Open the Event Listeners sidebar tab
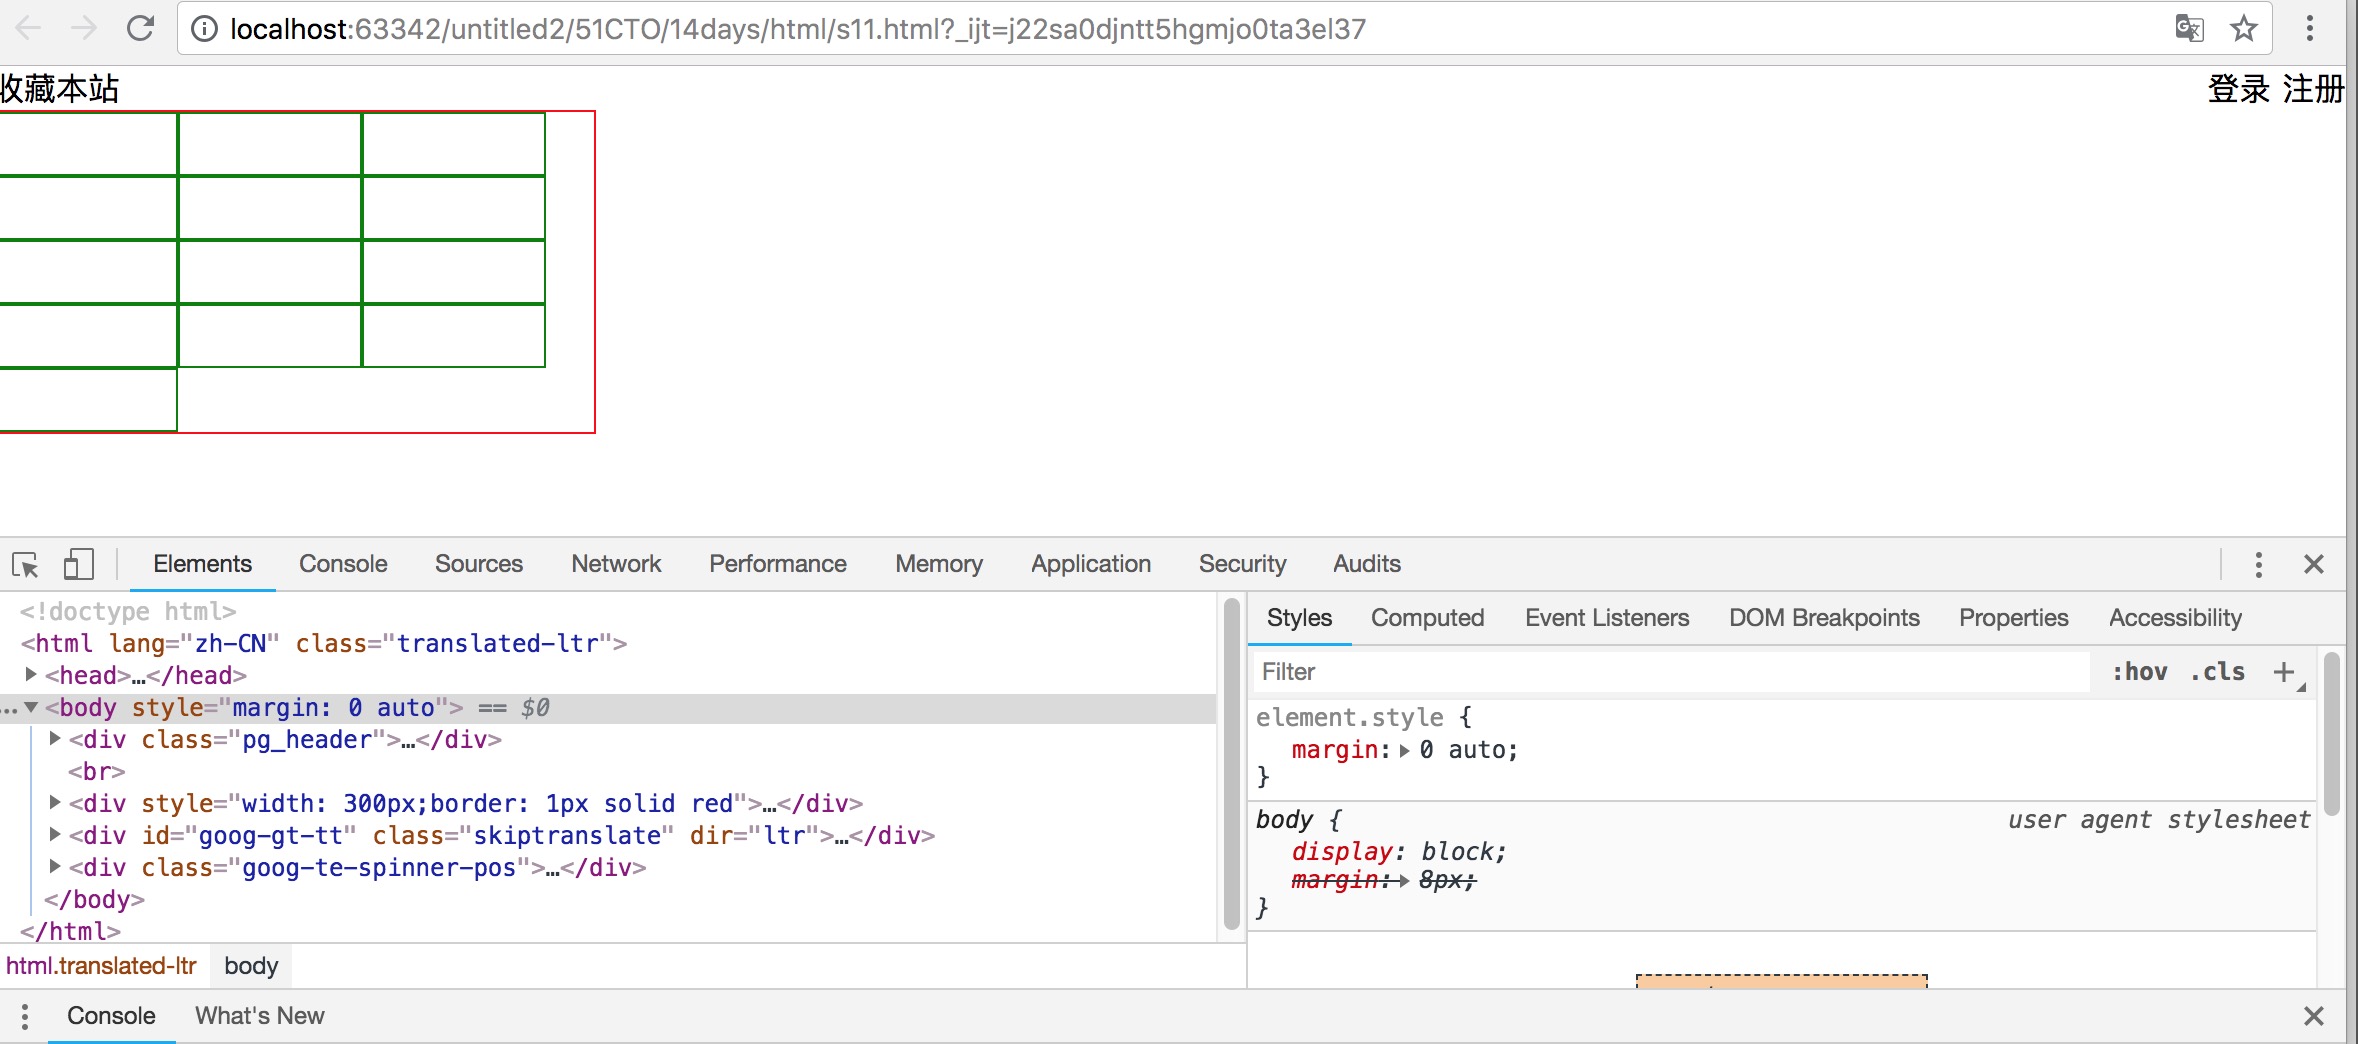The width and height of the screenshot is (2358, 1044). pyautogui.click(x=1607, y=618)
